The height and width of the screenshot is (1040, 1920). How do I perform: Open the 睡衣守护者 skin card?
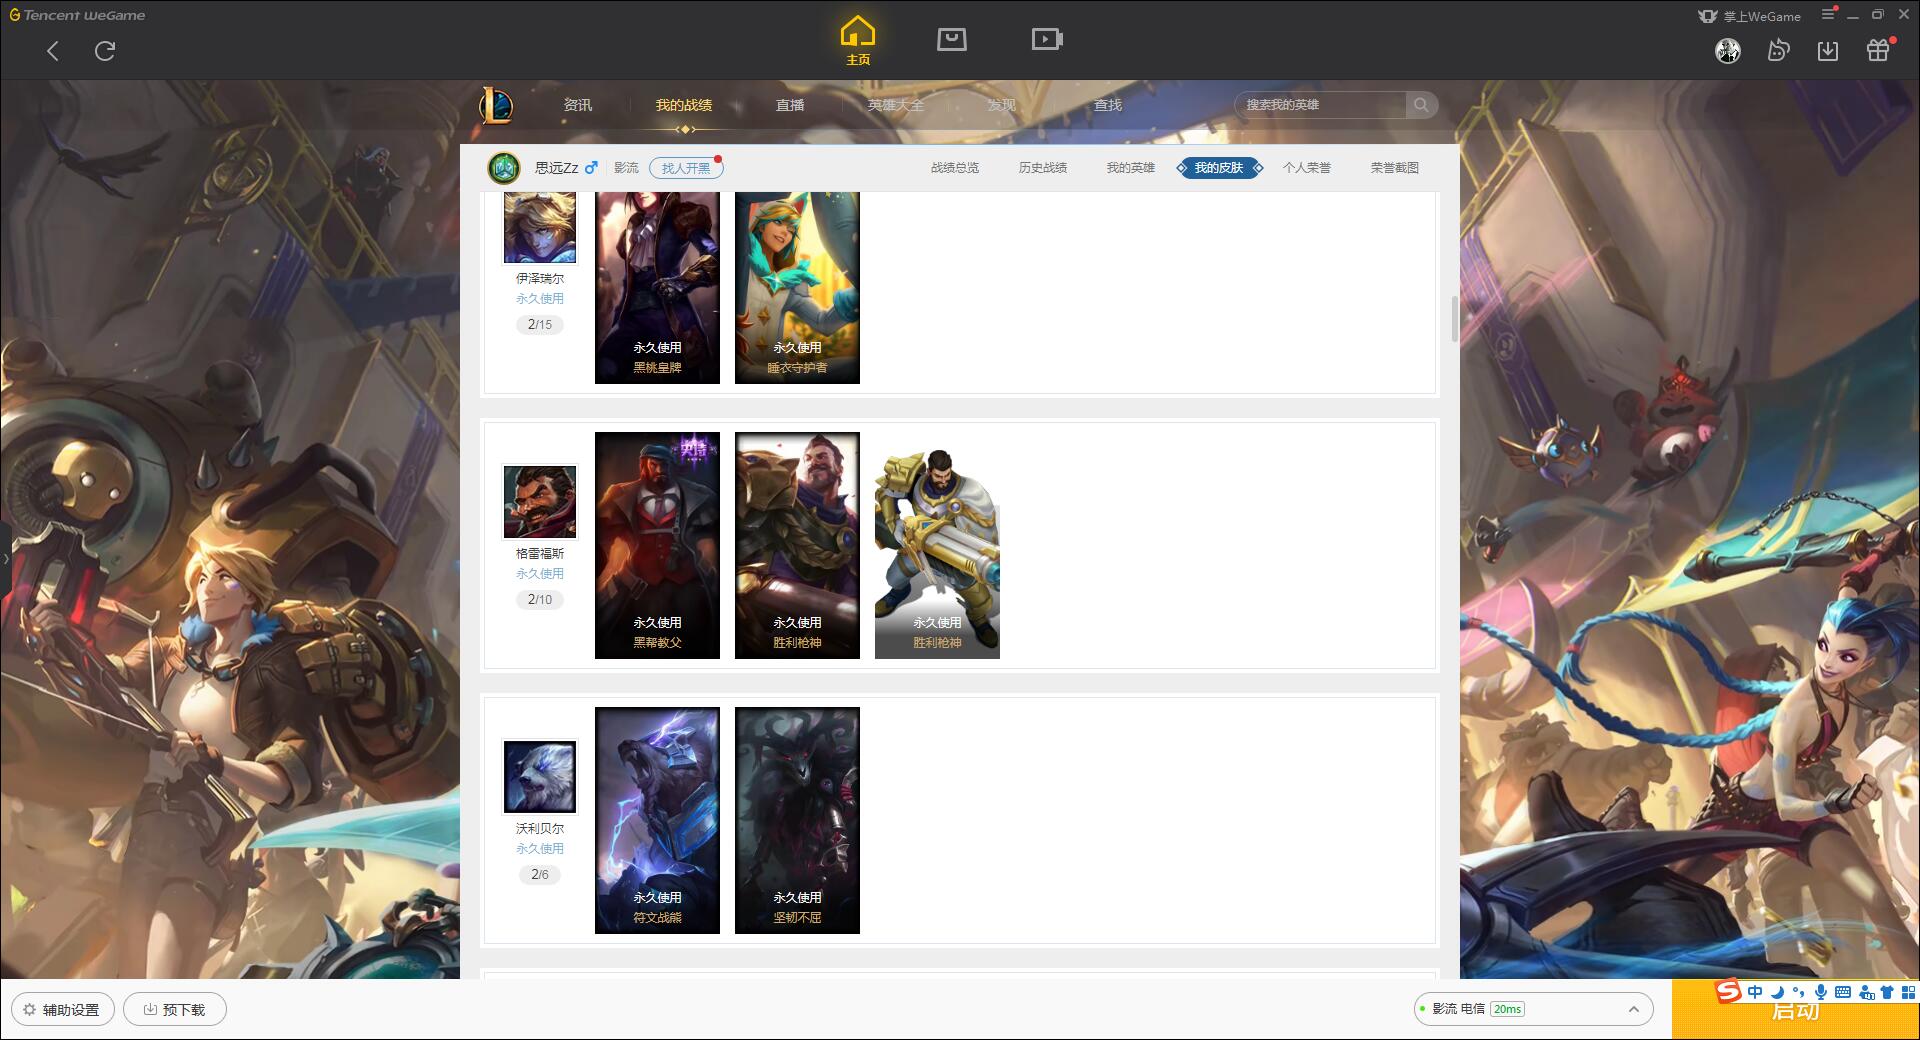(797, 288)
